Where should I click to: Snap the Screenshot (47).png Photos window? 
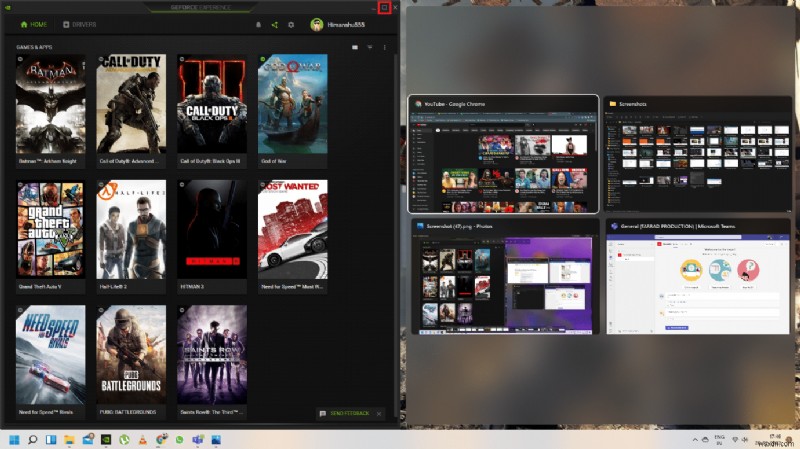click(x=505, y=277)
